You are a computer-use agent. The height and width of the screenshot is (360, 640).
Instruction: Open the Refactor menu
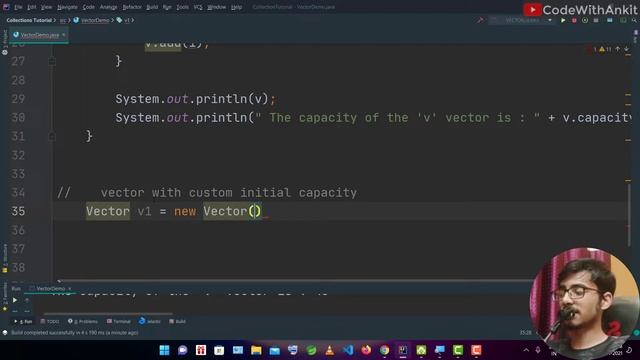[132, 7]
